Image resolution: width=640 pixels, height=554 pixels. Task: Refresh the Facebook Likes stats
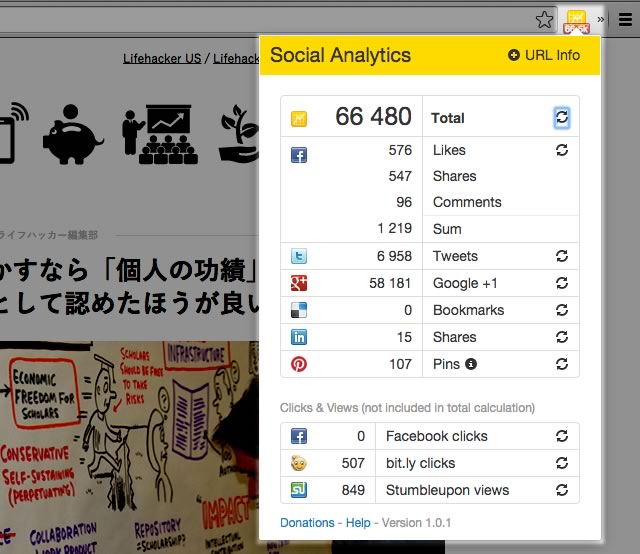(x=562, y=150)
